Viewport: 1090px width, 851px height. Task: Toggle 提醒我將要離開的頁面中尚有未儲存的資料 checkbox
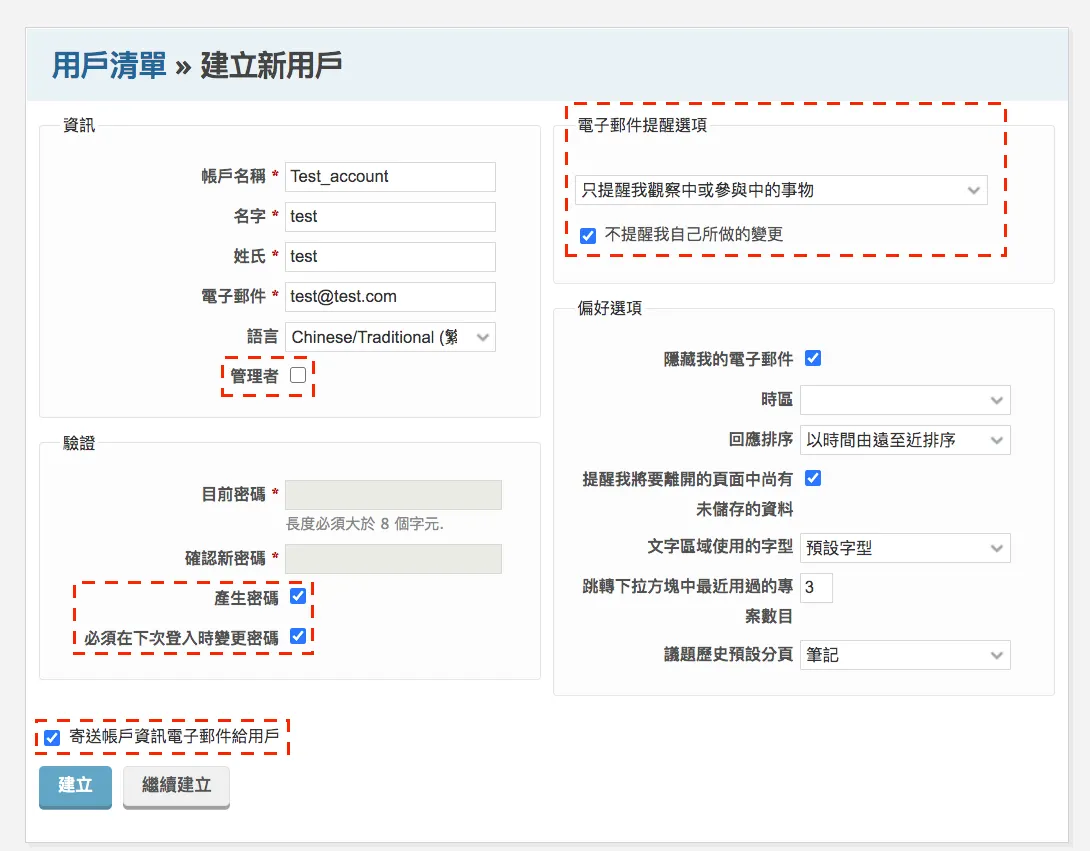click(x=813, y=478)
